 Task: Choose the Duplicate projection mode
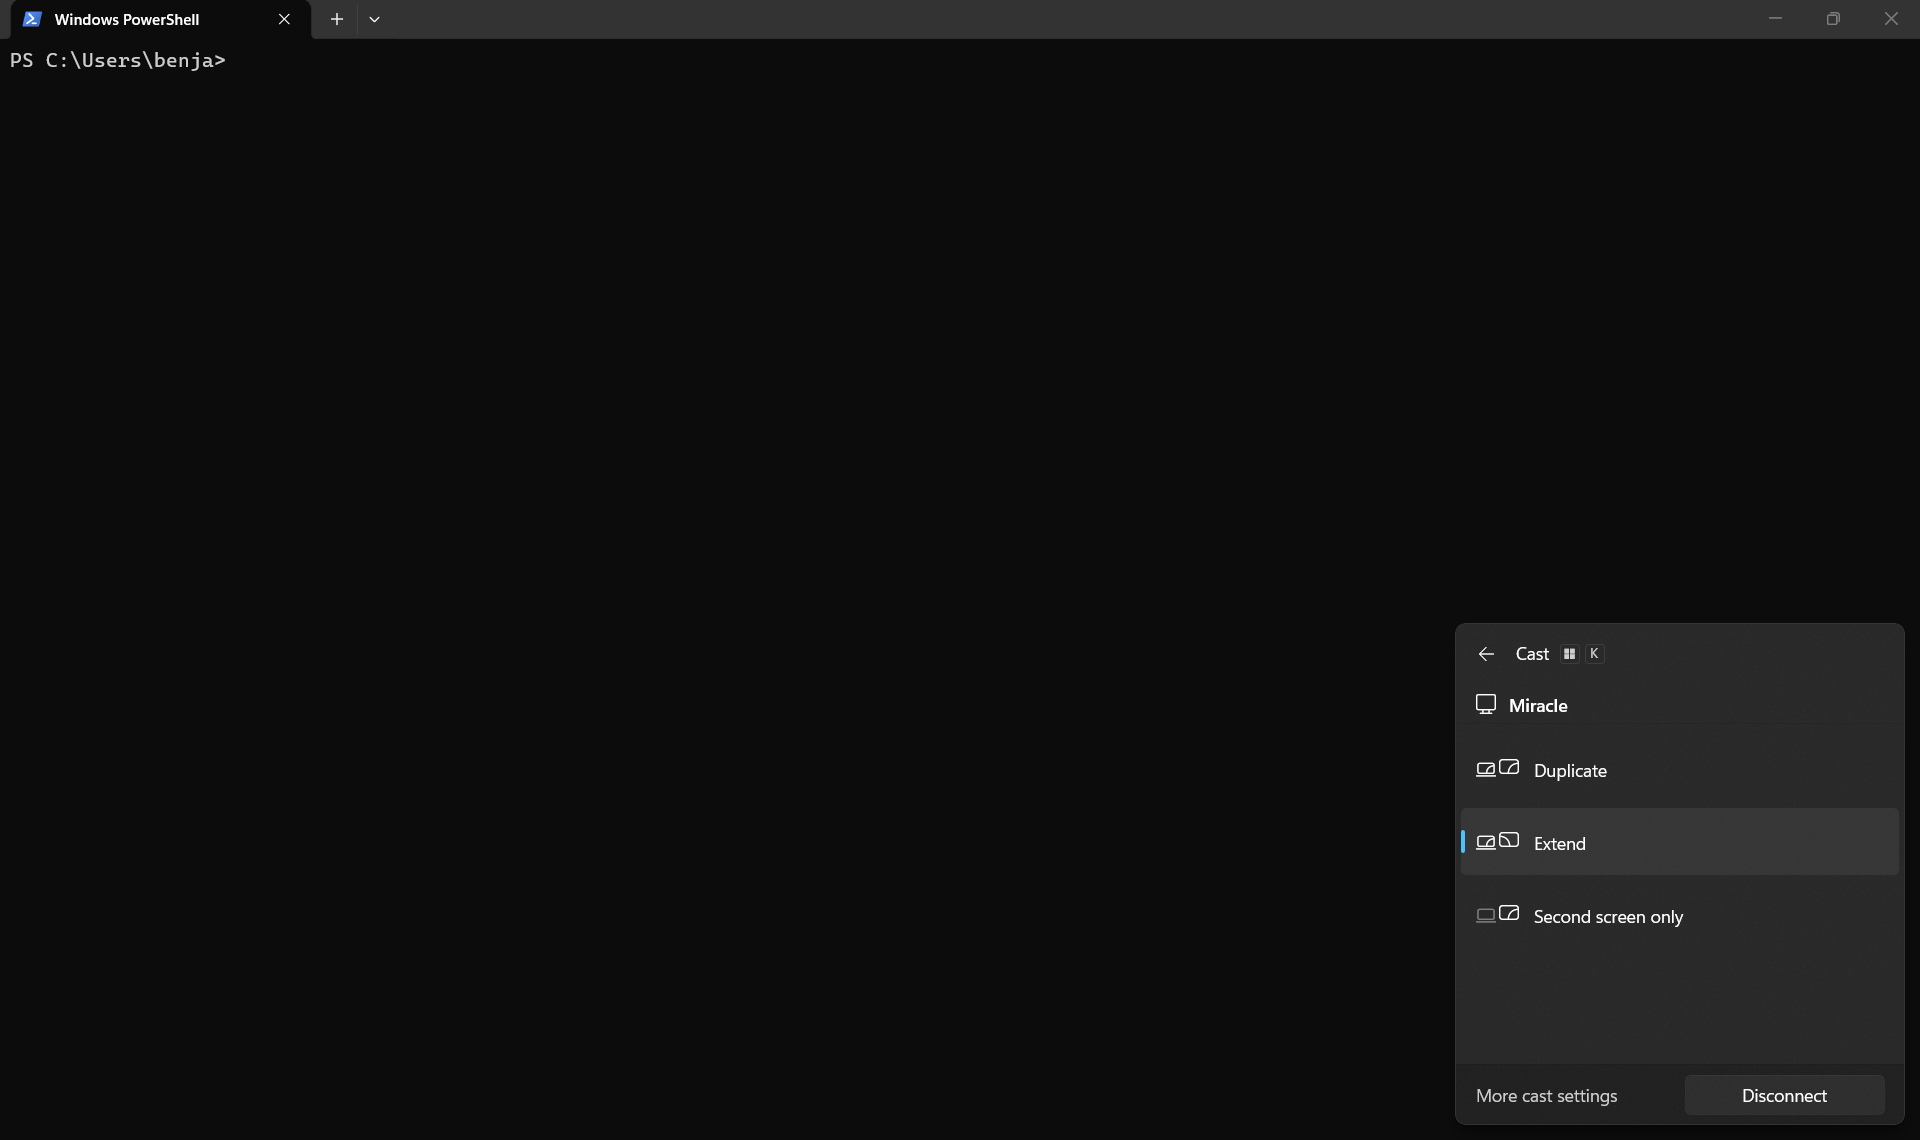1570,771
